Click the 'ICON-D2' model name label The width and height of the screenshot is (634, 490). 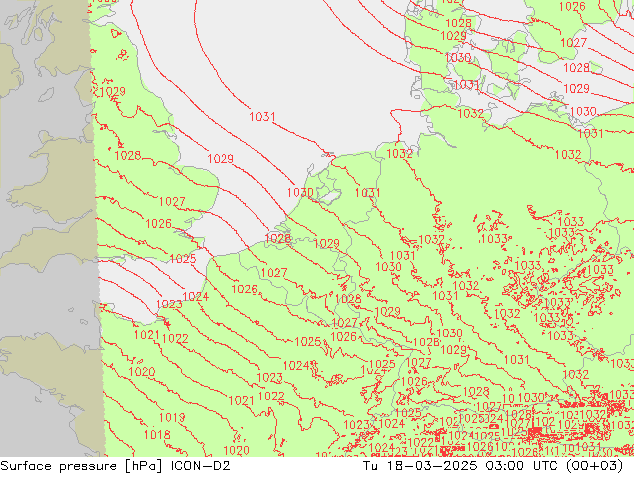click(201, 466)
